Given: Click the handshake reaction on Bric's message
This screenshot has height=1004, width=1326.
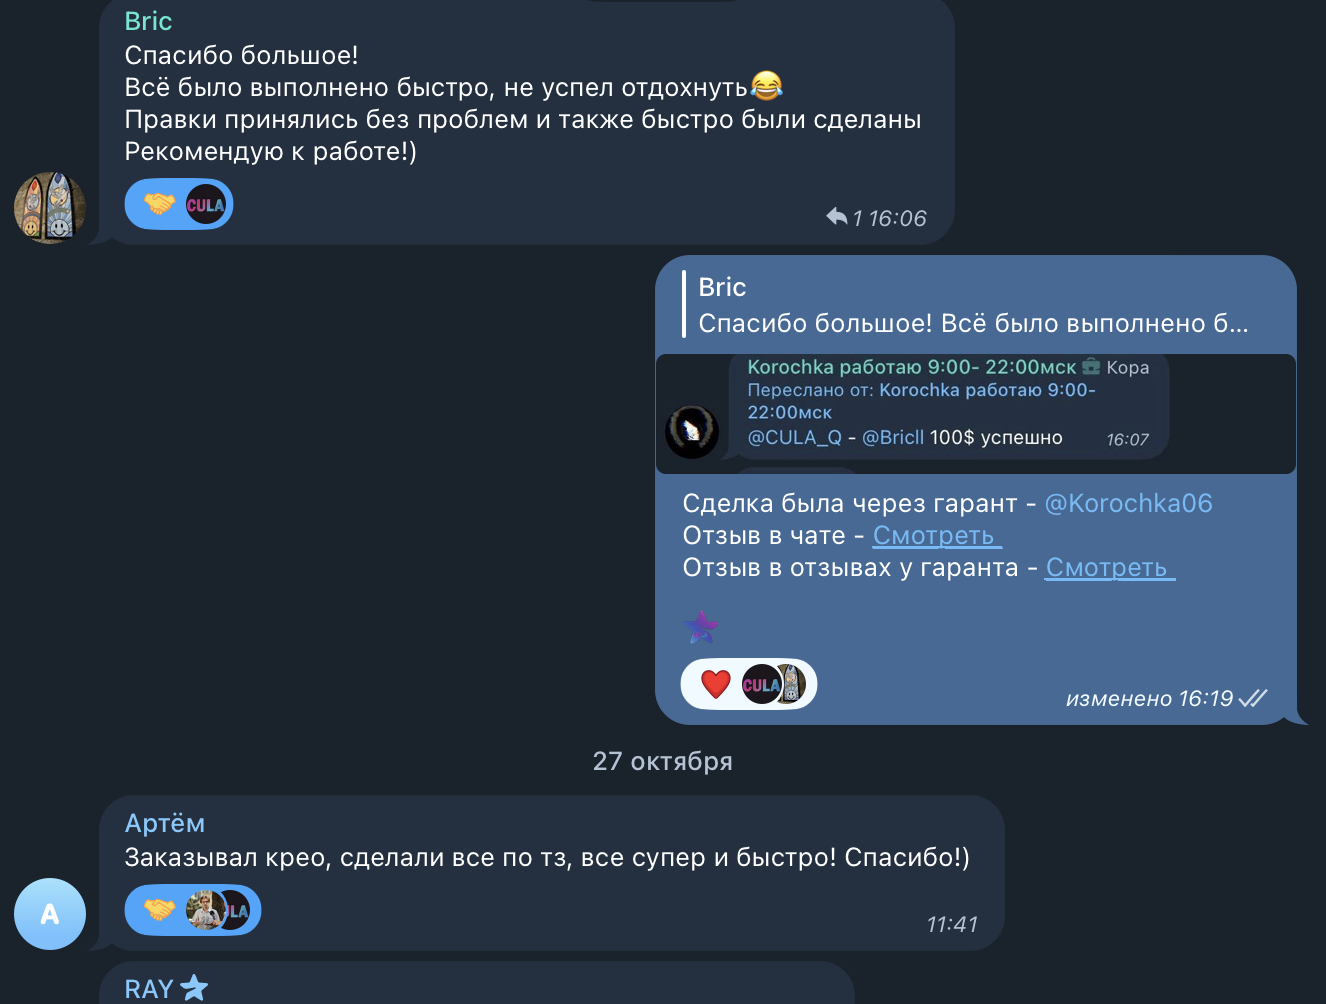Looking at the screenshot, I should point(159,205).
